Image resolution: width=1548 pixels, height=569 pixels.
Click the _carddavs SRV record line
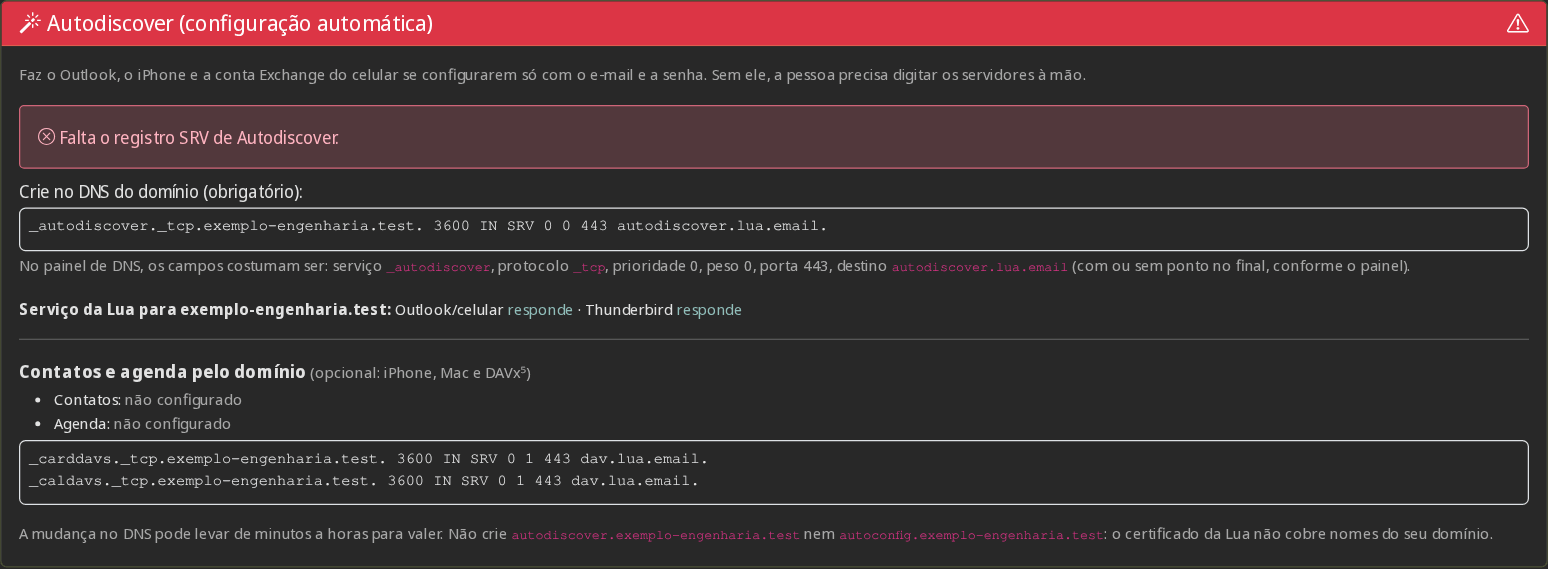point(368,460)
